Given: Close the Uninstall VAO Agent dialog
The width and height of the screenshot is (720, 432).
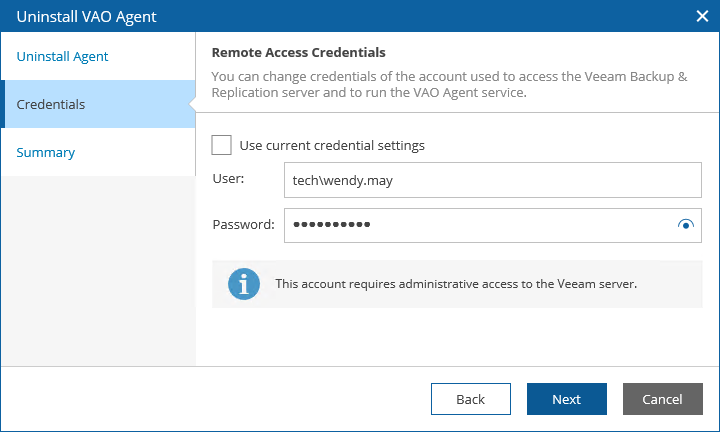Looking at the screenshot, I should click(x=702, y=16).
